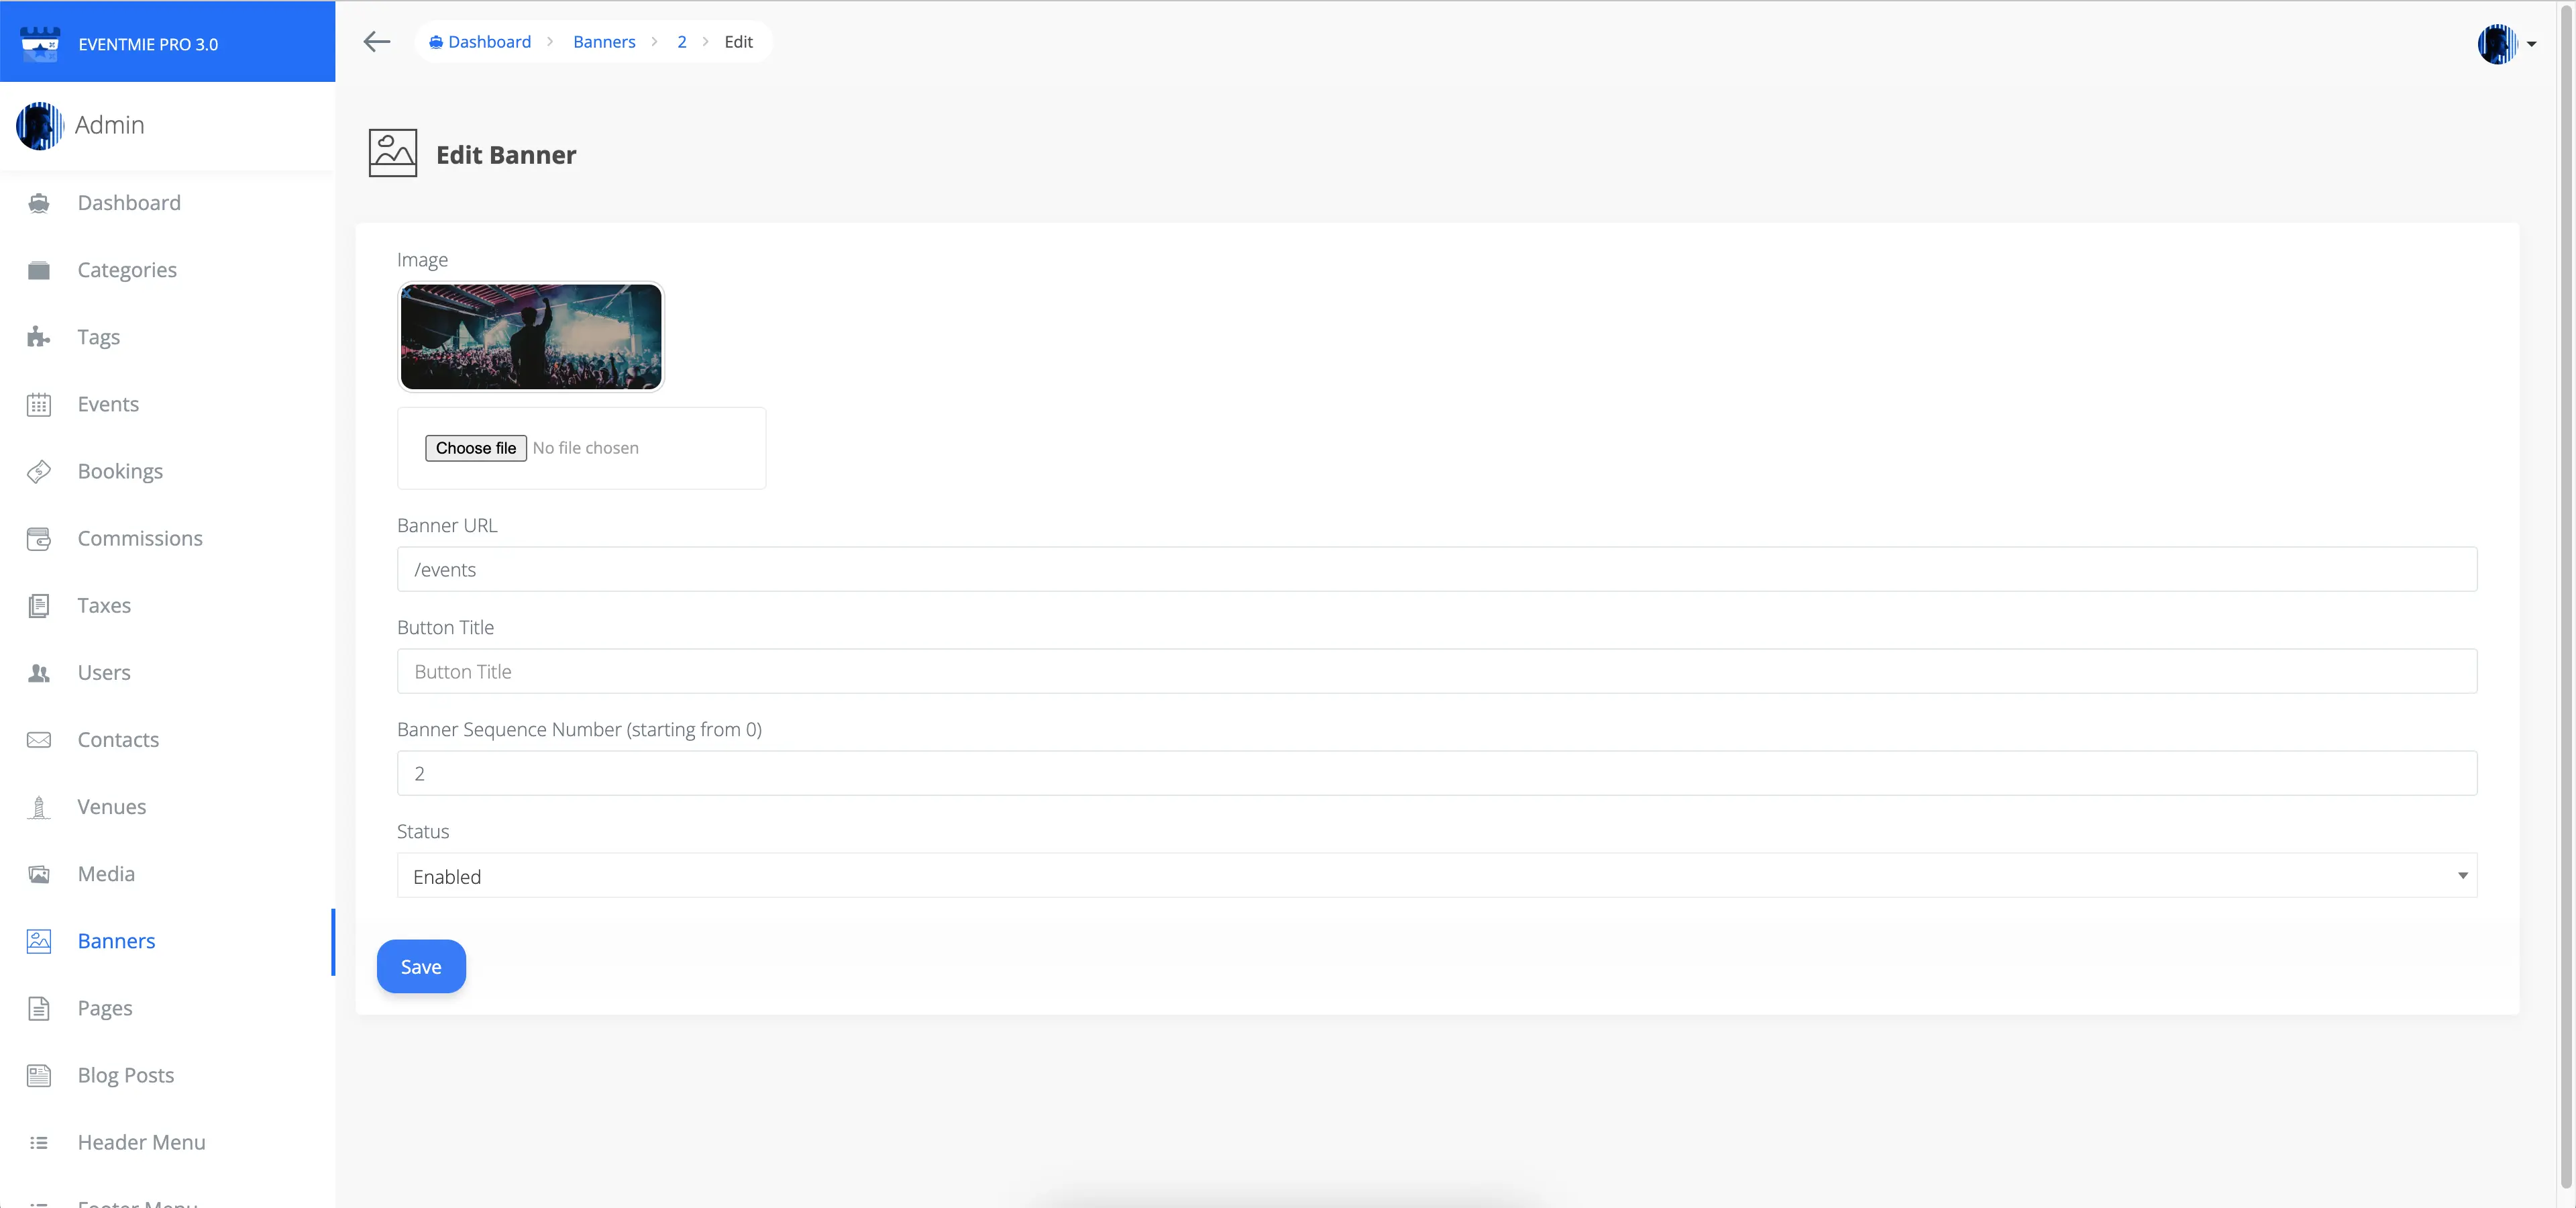This screenshot has width=2576, height=1208.
Task: Click the breadcrumb link labeled 2
Action: 682,42
